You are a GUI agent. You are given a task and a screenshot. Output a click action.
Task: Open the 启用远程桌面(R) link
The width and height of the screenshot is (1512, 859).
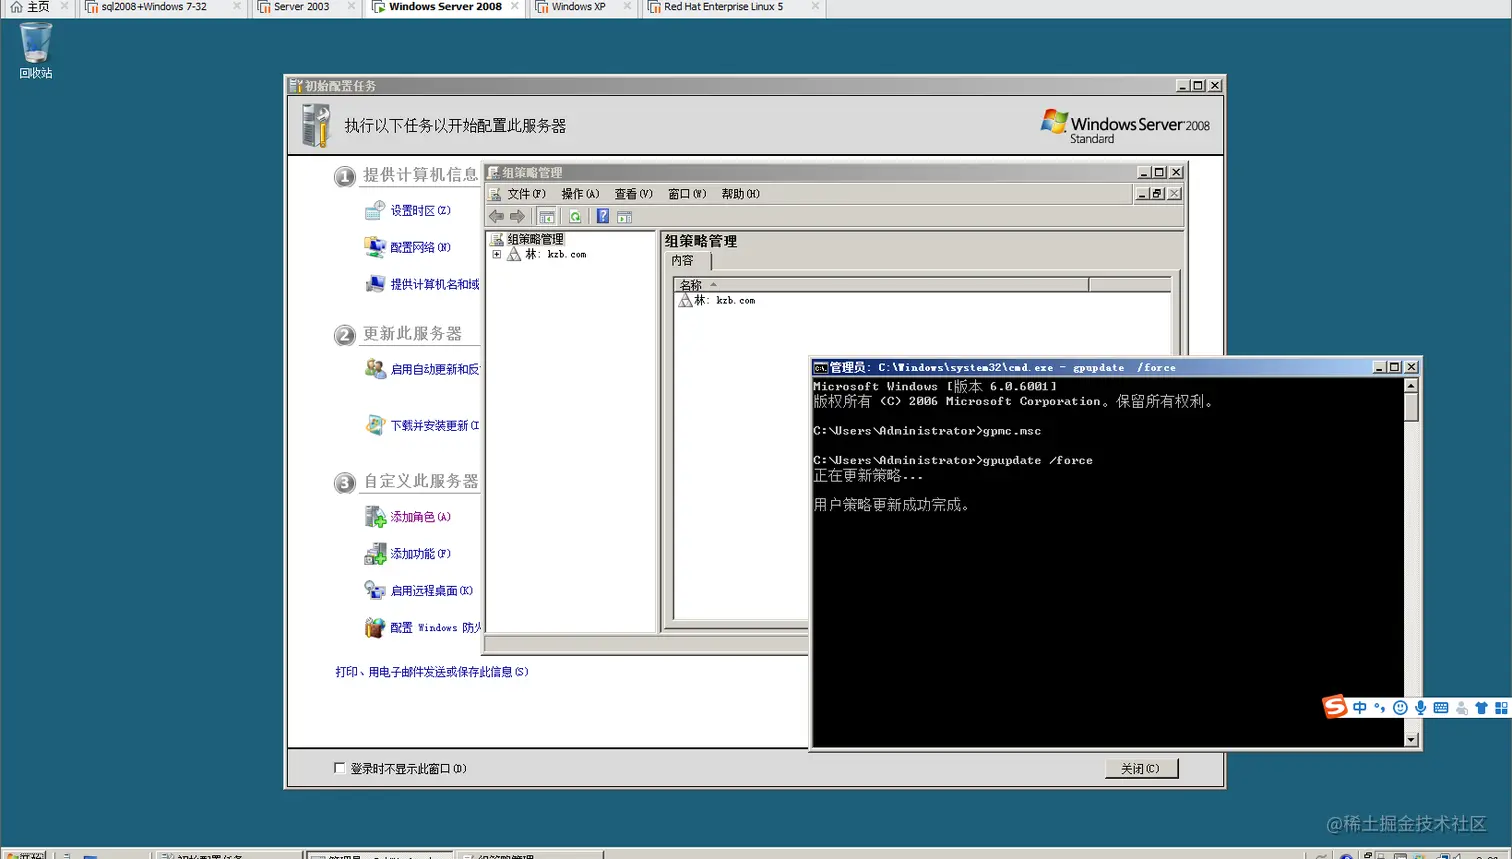point(431,590)
